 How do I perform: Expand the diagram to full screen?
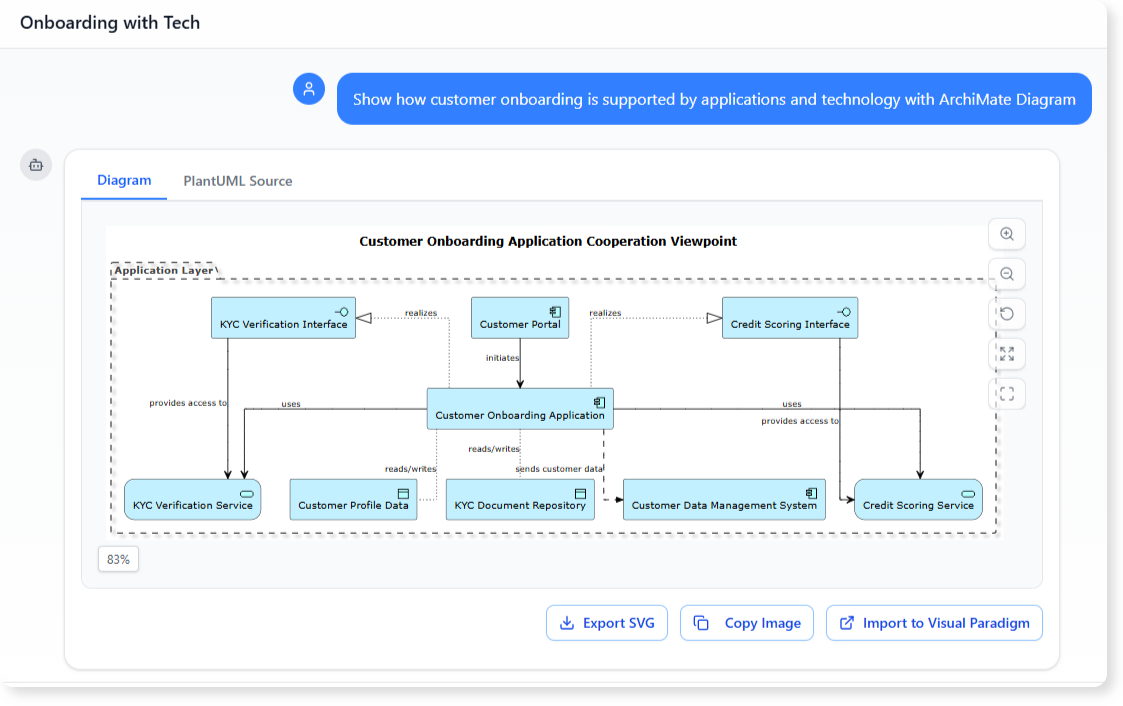1007,353
